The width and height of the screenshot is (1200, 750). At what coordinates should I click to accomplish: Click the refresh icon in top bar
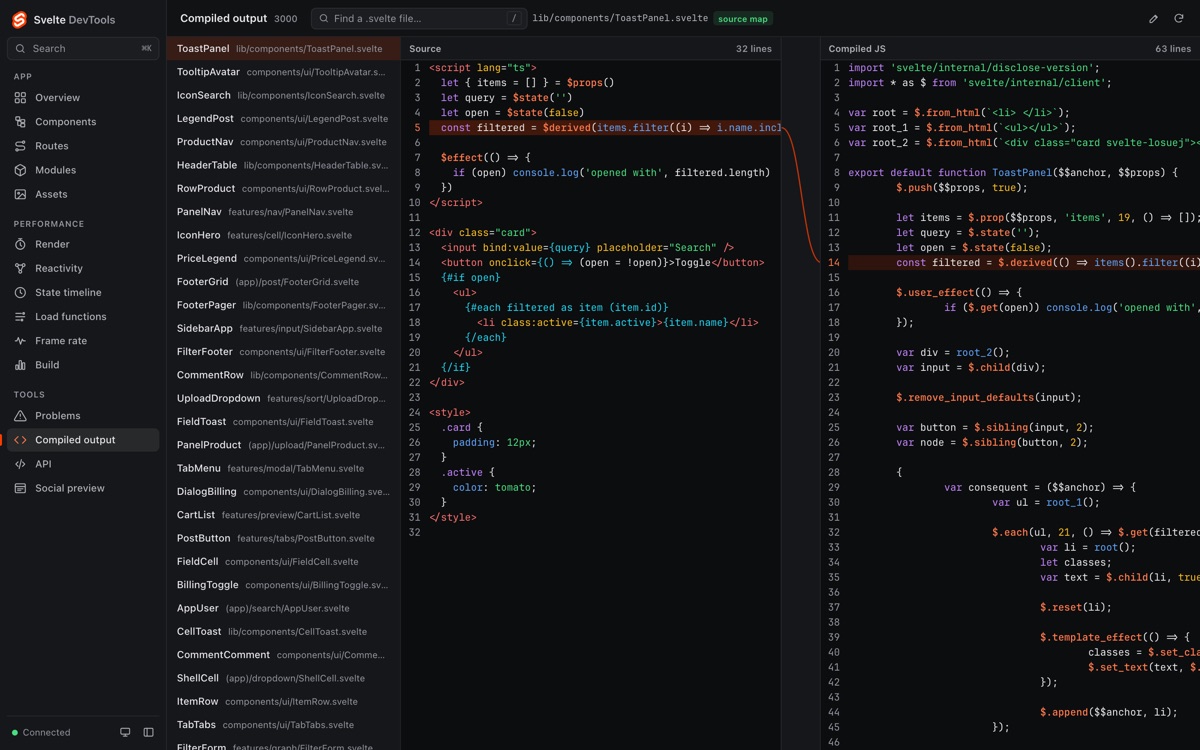click(1179, 18)
